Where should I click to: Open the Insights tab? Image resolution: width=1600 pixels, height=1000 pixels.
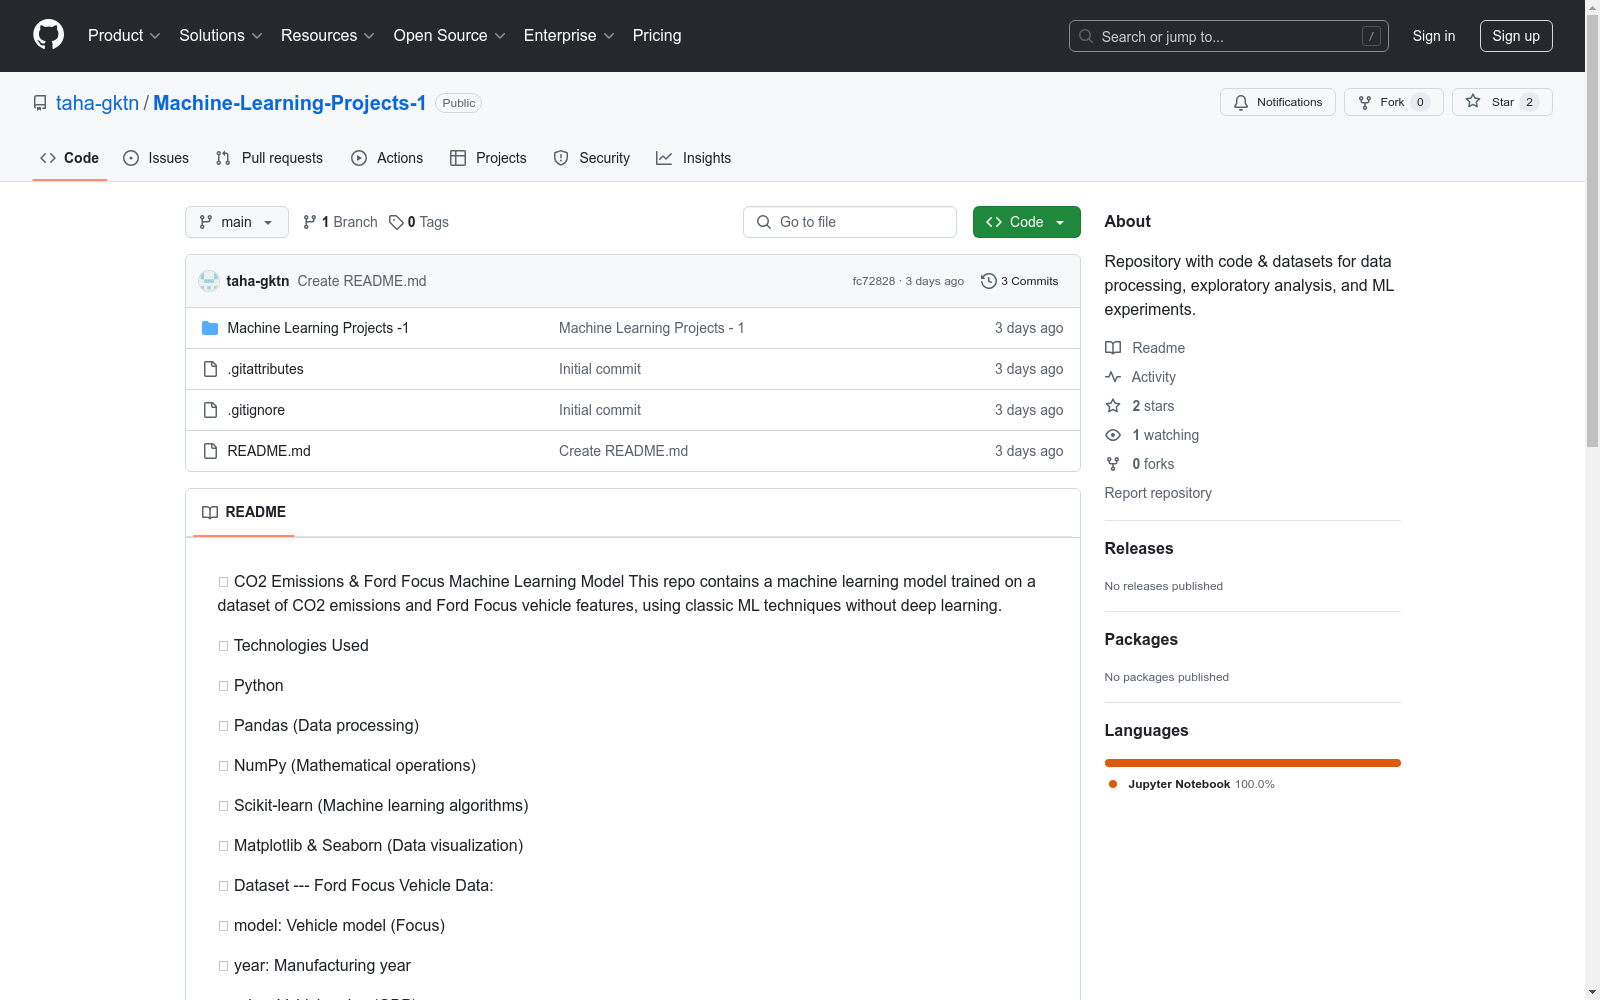(694, 158)
